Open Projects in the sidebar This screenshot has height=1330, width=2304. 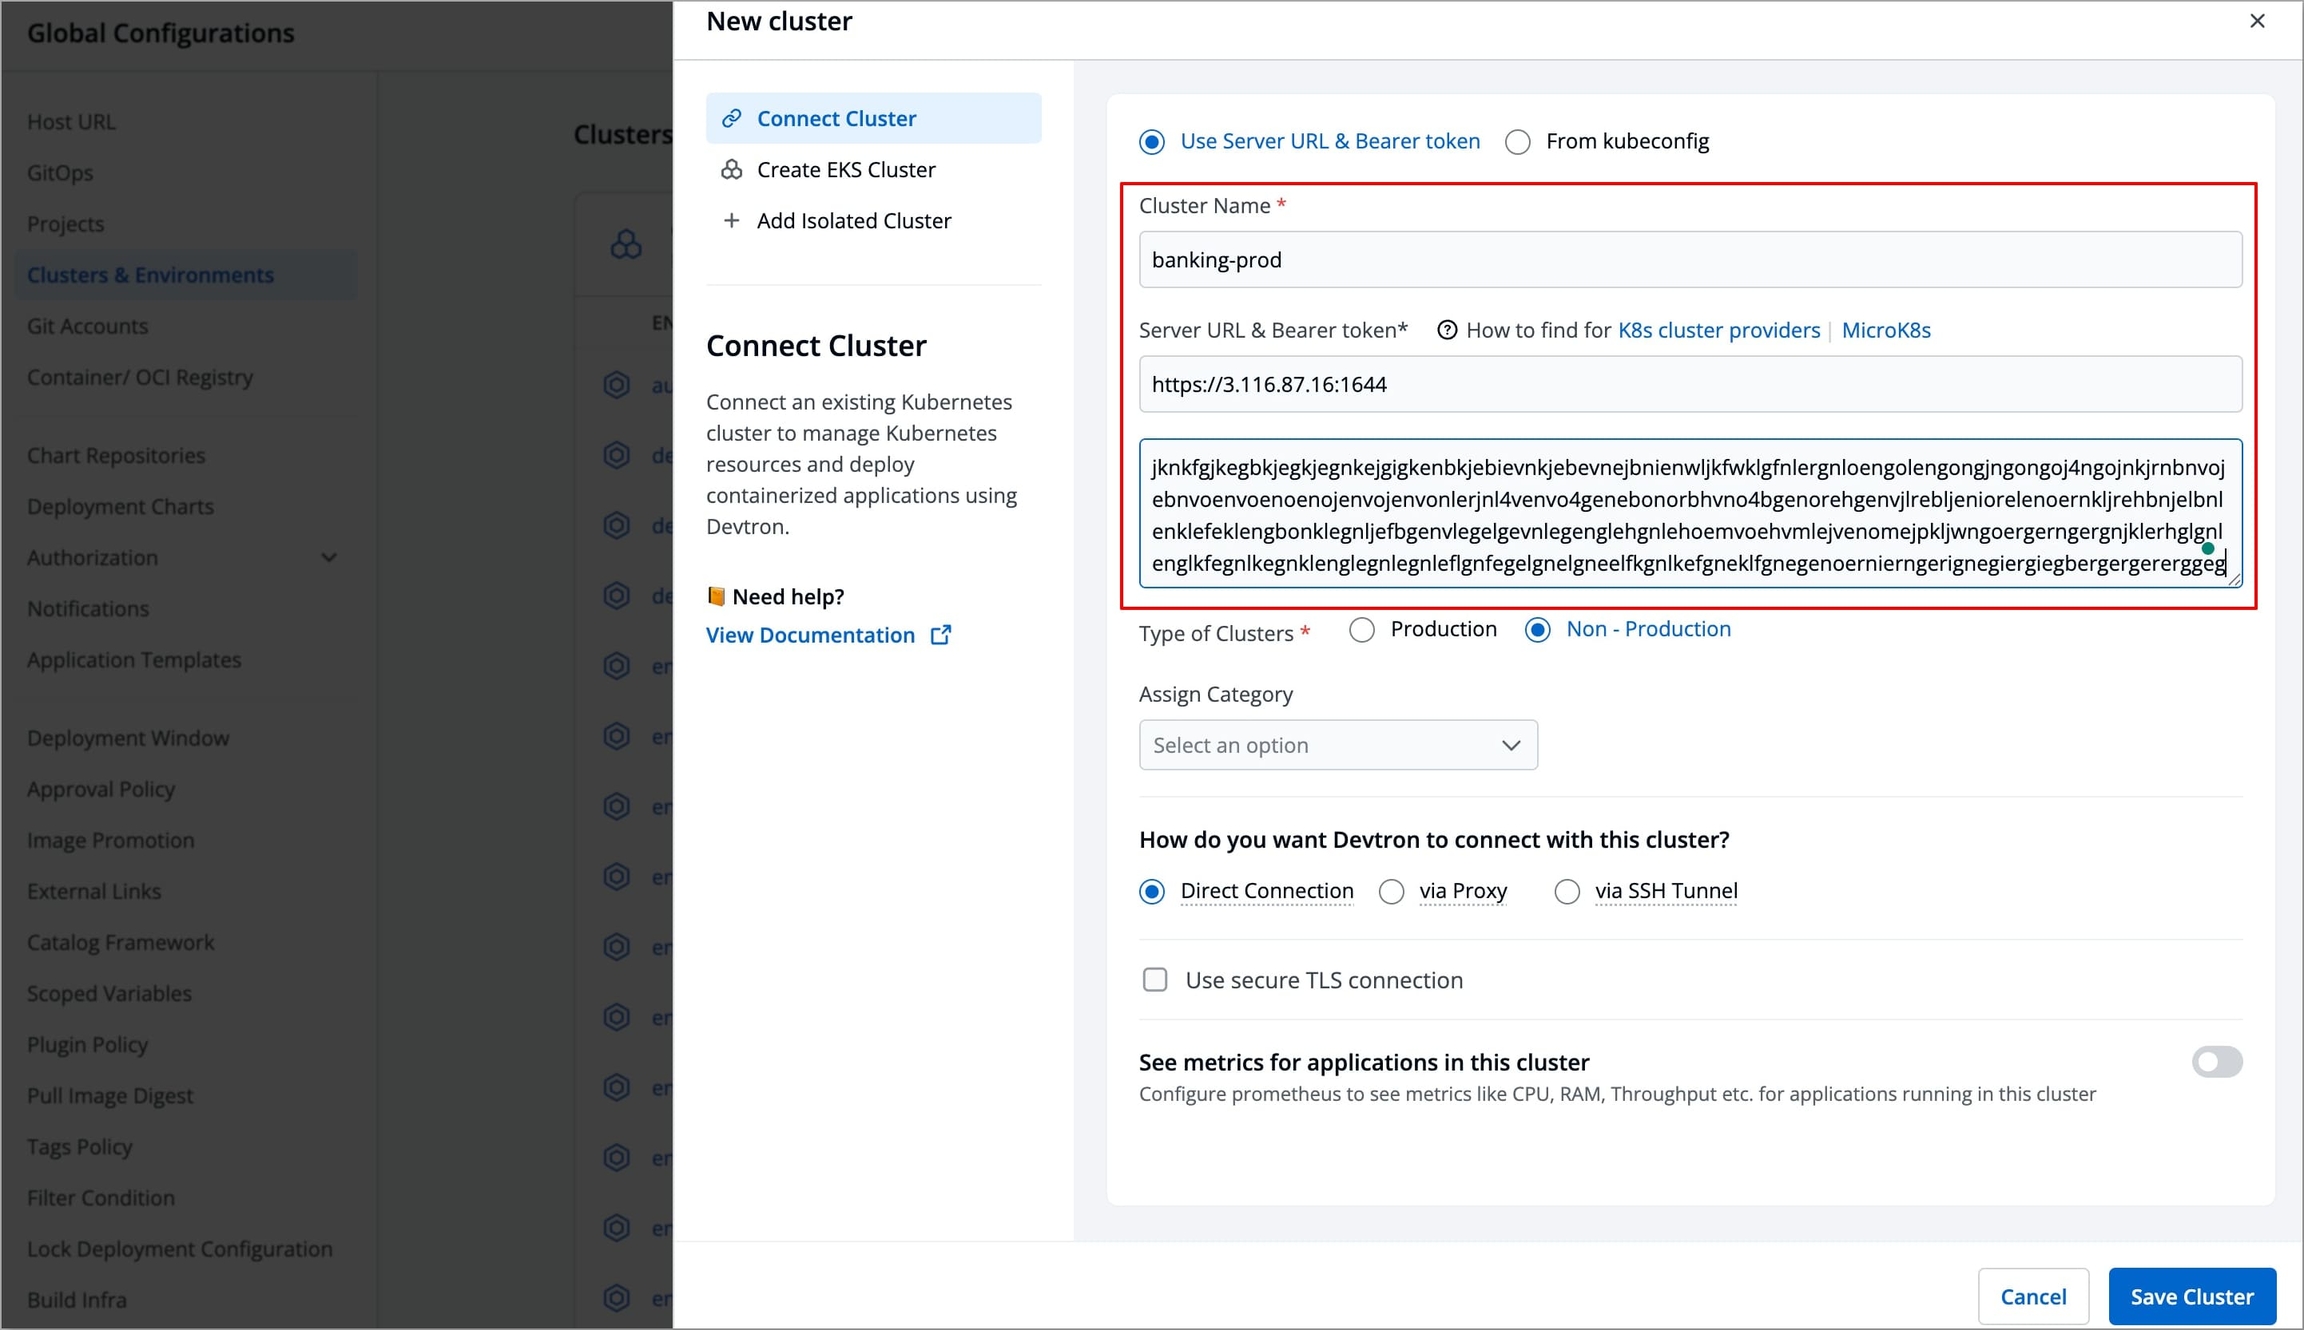point(65,223)
